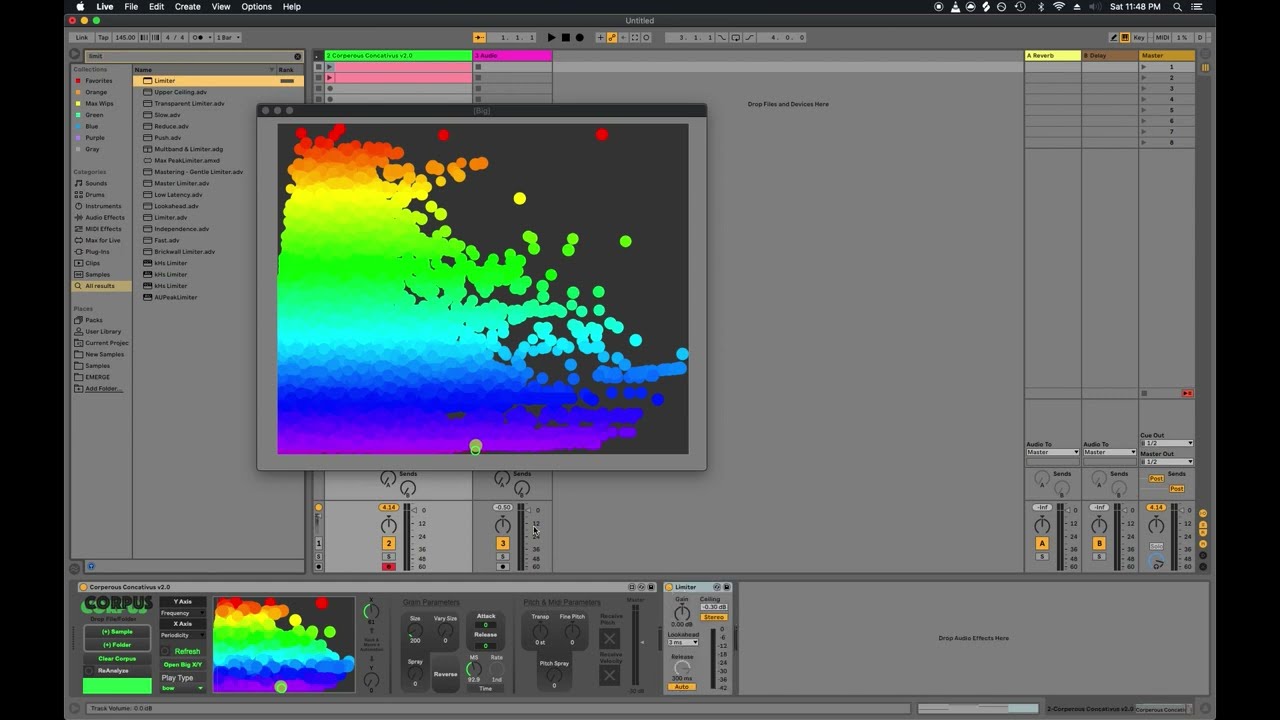
Task: Open the Live menu
Action: click(x=105, y=7)
